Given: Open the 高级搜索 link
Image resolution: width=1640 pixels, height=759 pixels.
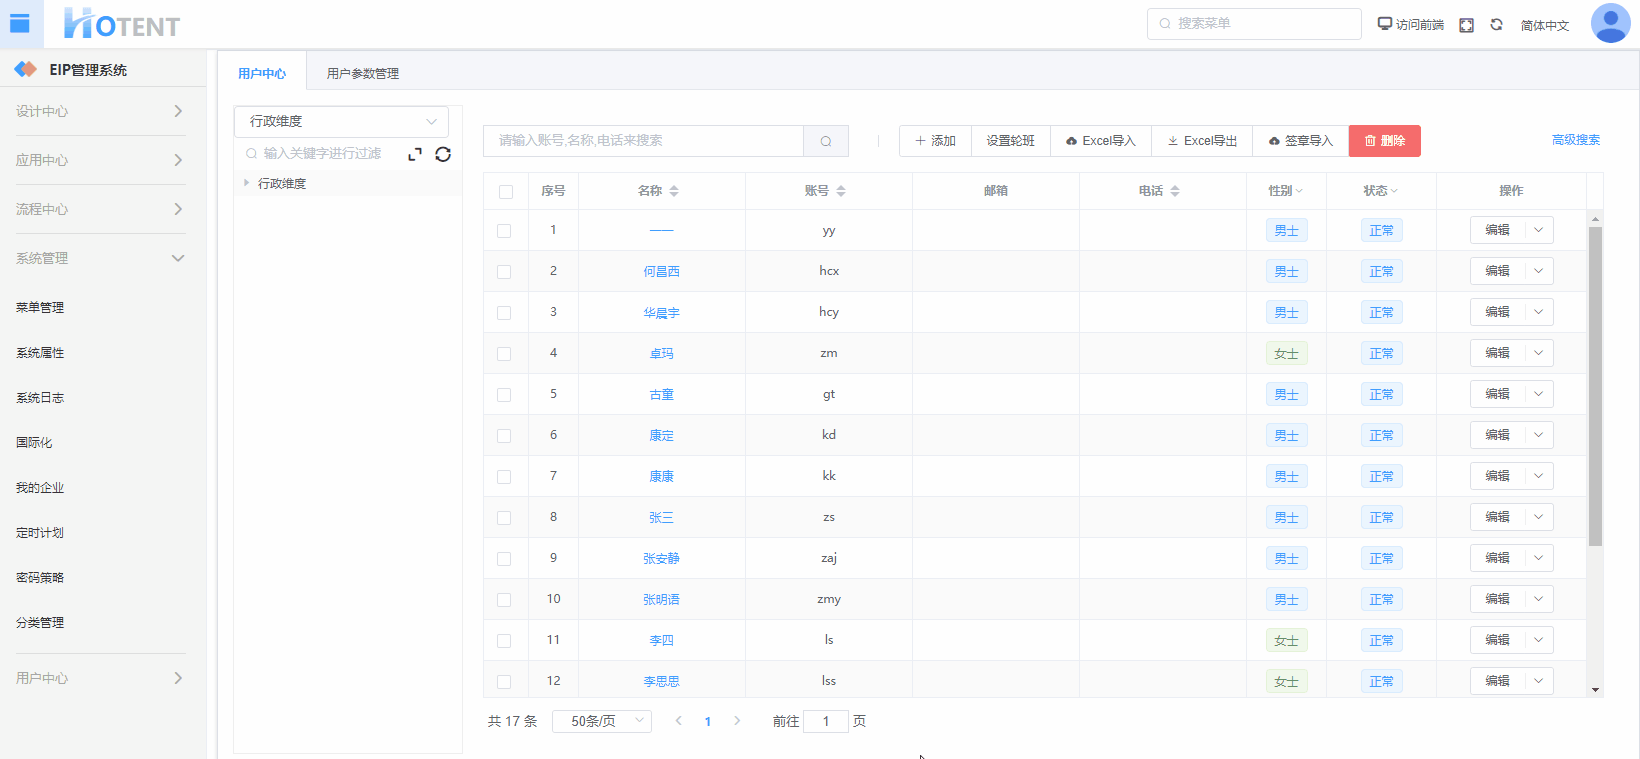Looking at the screenshot, I should [x=1575, y=140].
